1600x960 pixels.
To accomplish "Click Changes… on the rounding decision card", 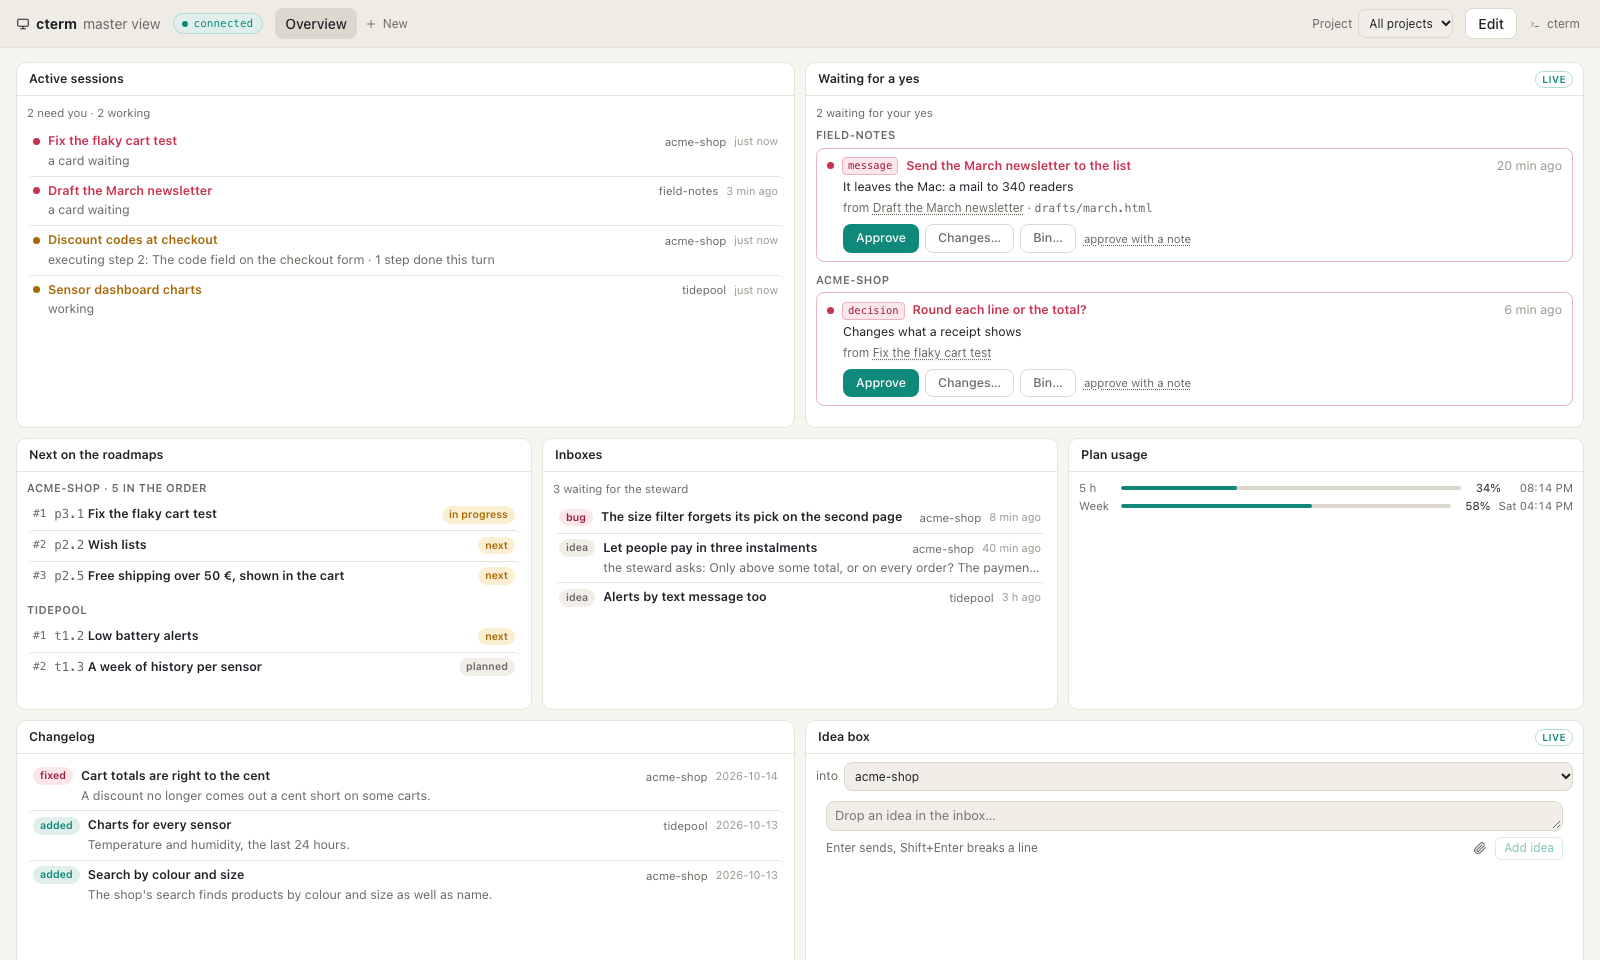I will click(x=969, y=383).
